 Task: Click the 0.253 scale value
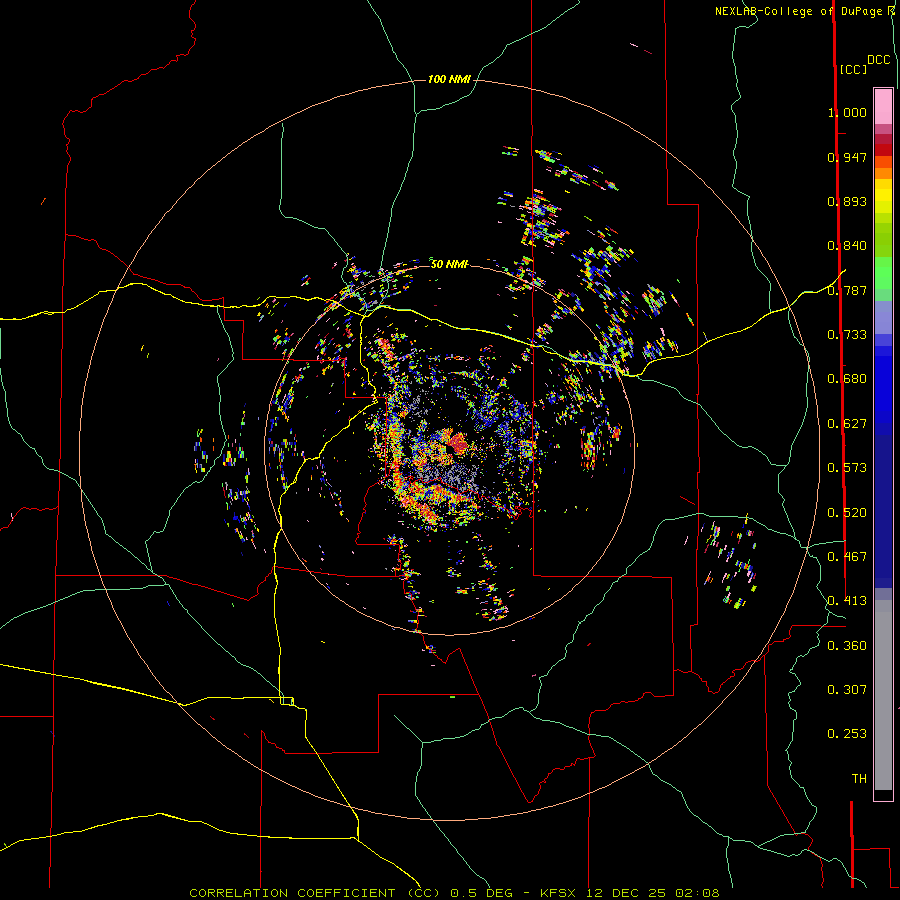click(847, 734)
